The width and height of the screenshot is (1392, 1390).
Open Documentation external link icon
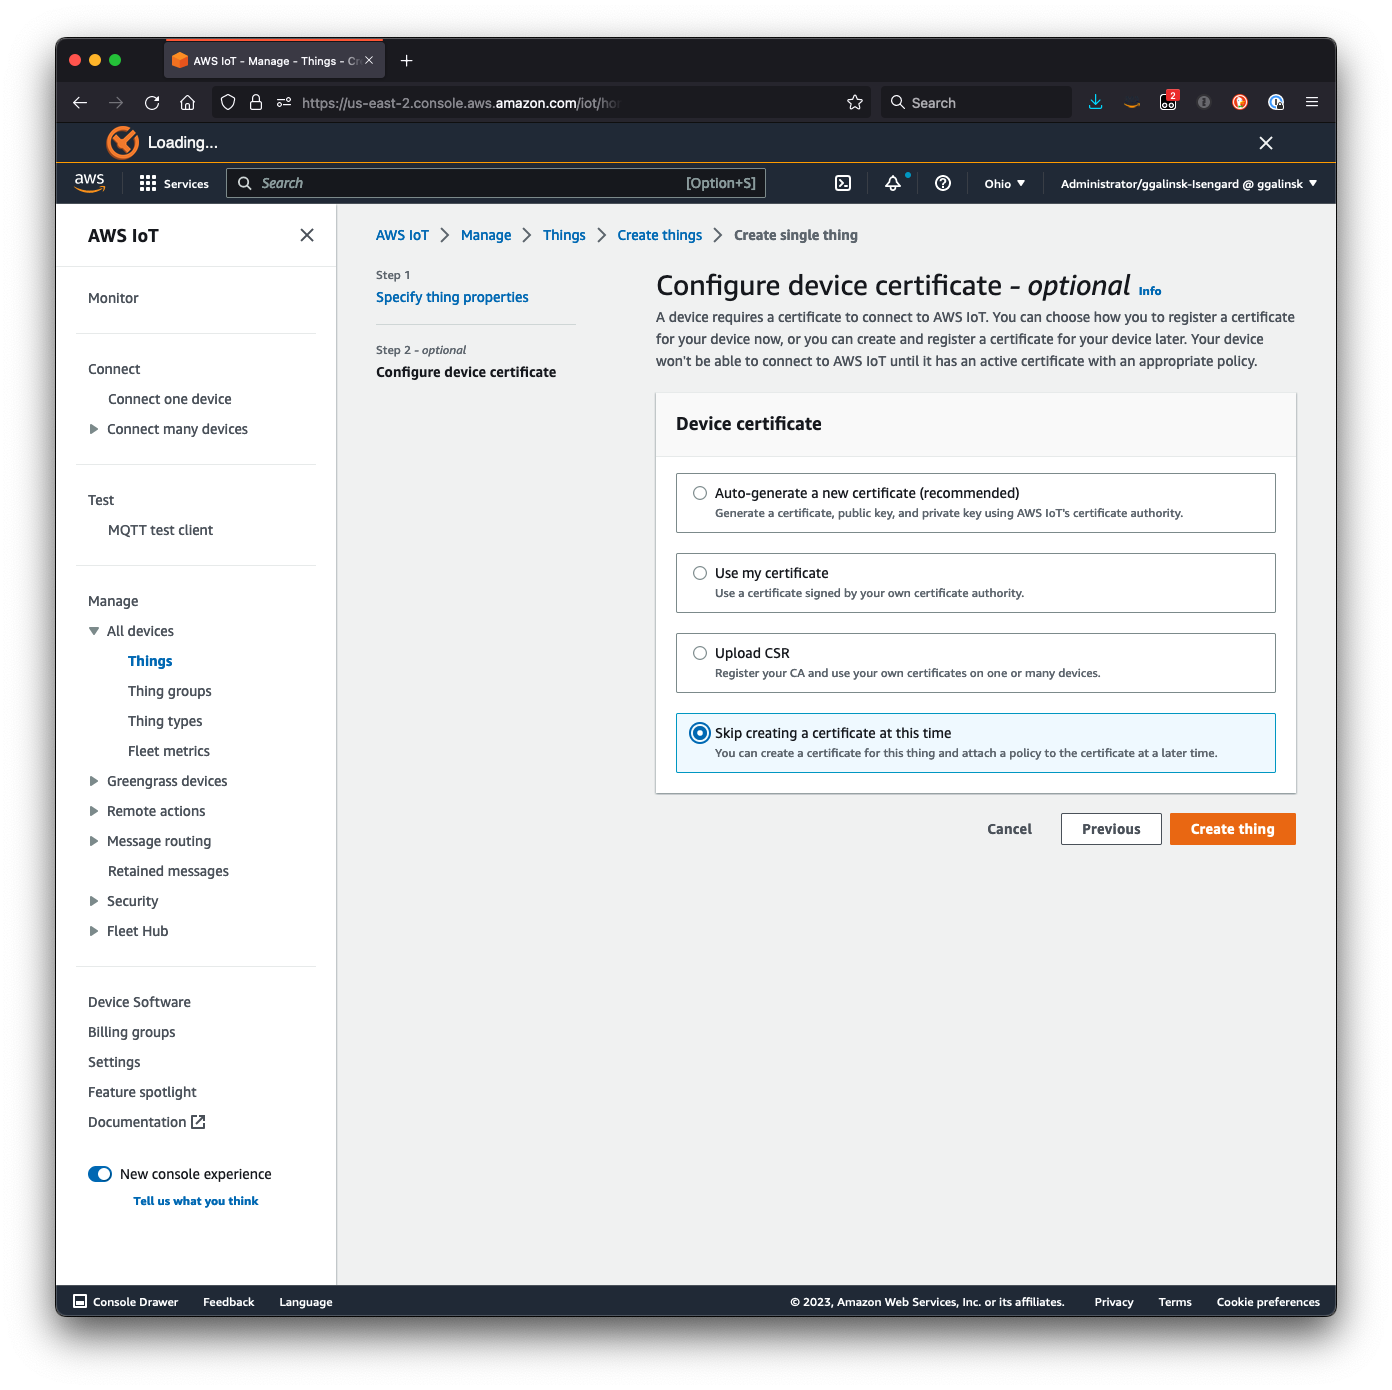(x=198, y=1122)
